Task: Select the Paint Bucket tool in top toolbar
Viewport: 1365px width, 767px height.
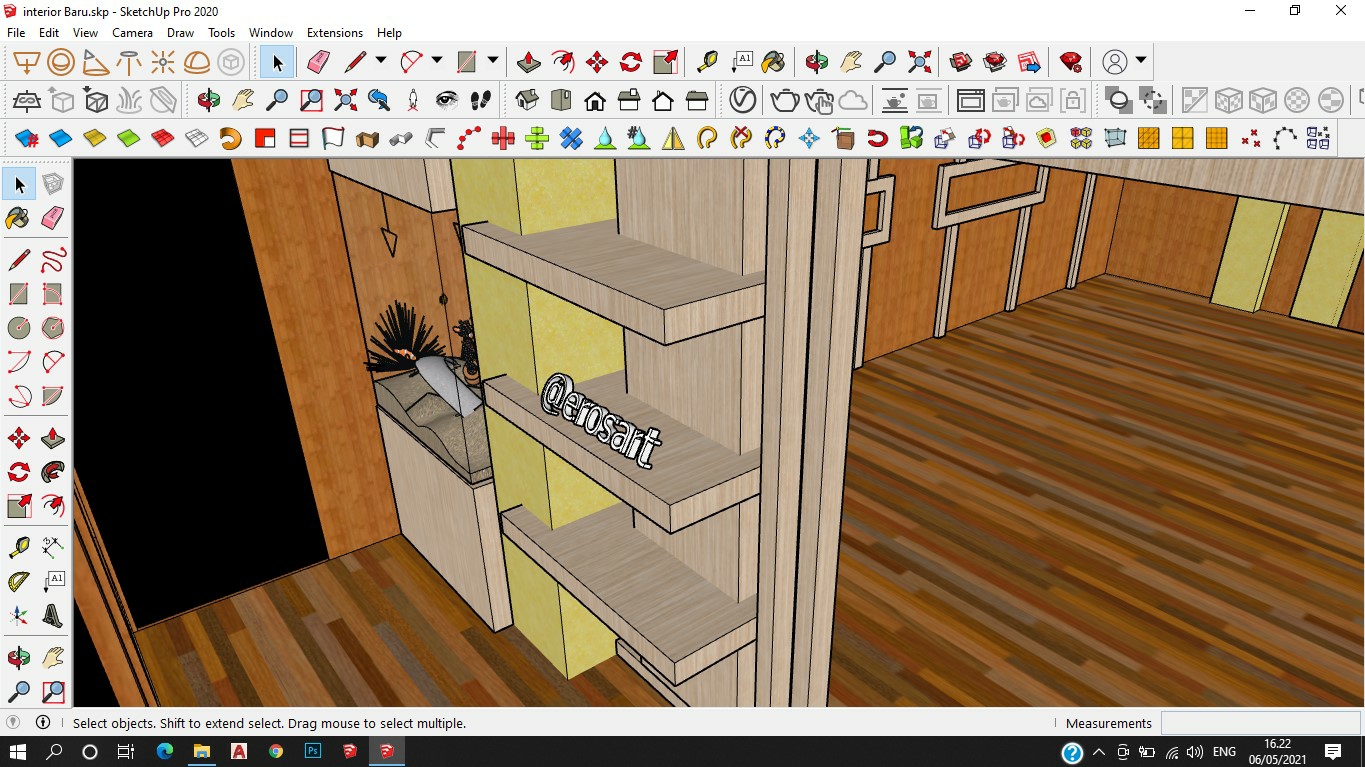Action: 773,63
